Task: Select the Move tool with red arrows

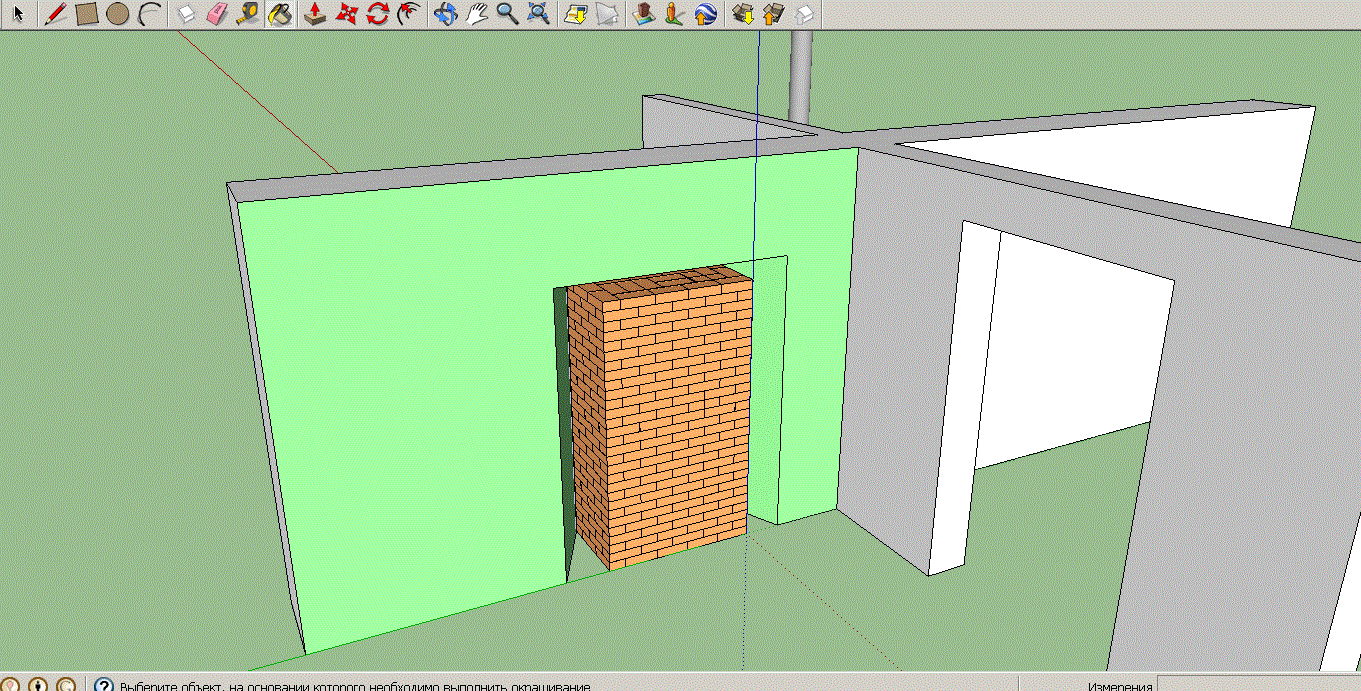Action: [346, 14]
